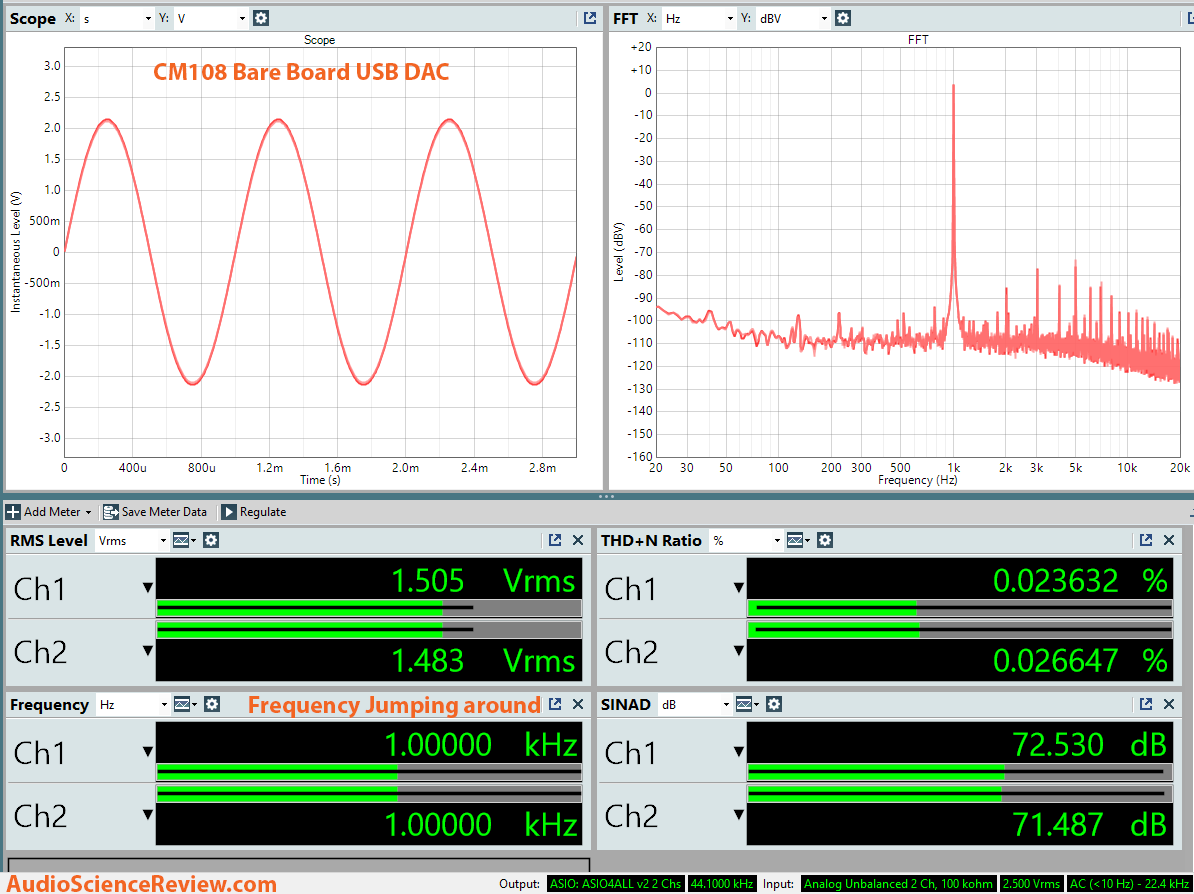
Task: Click THD+N Ratio Ch2 bar graph
Action: [959, 630]
